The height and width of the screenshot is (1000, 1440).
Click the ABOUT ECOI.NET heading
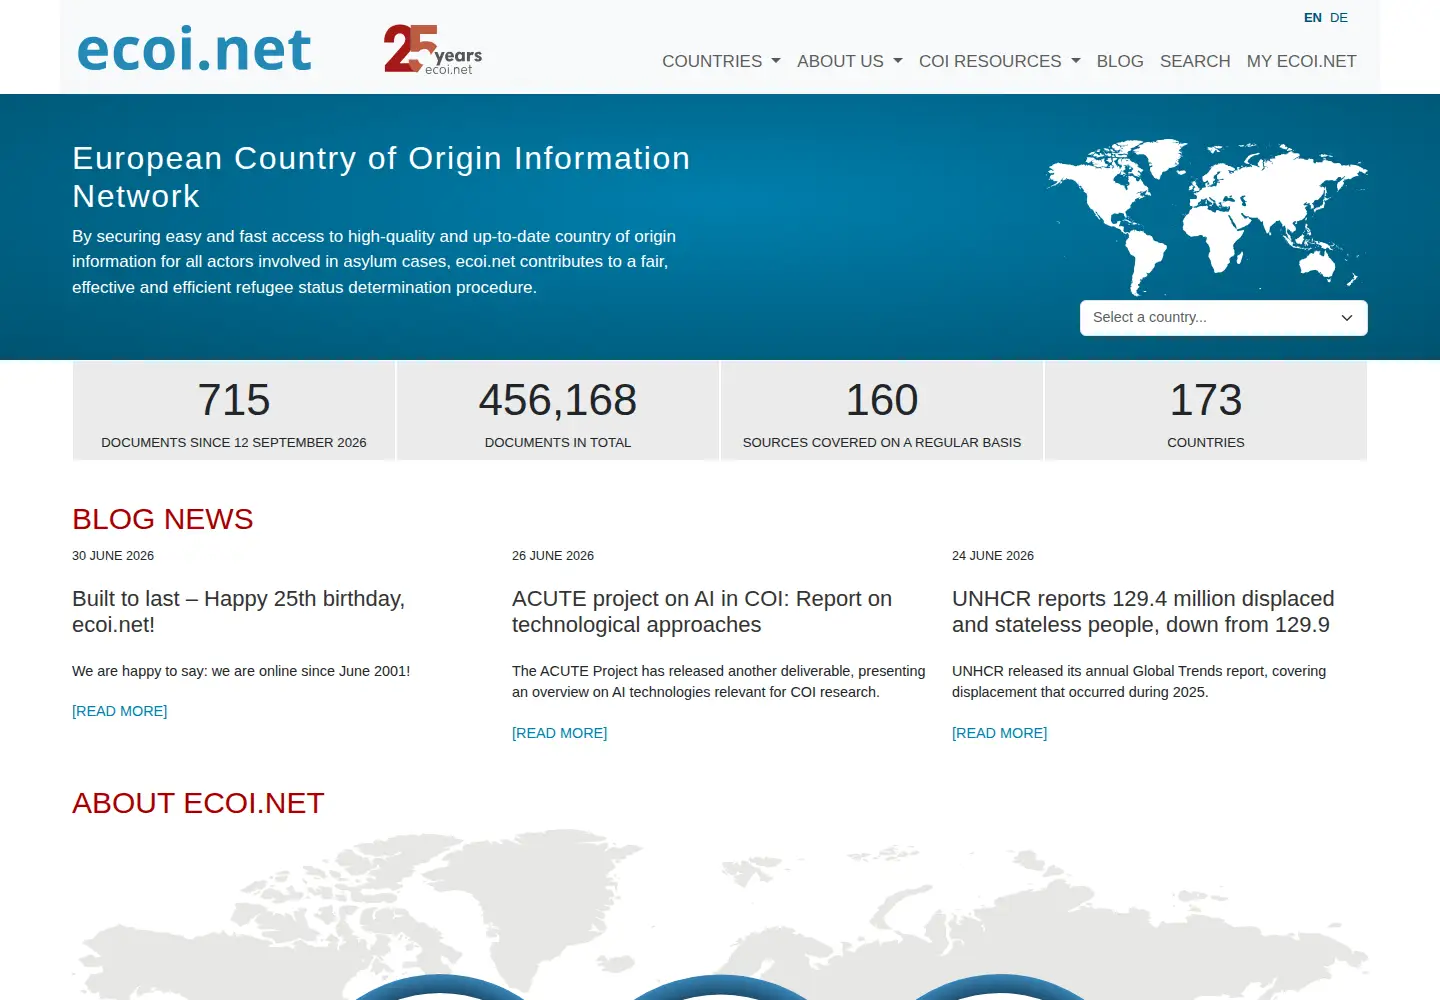tap(198, 803)
